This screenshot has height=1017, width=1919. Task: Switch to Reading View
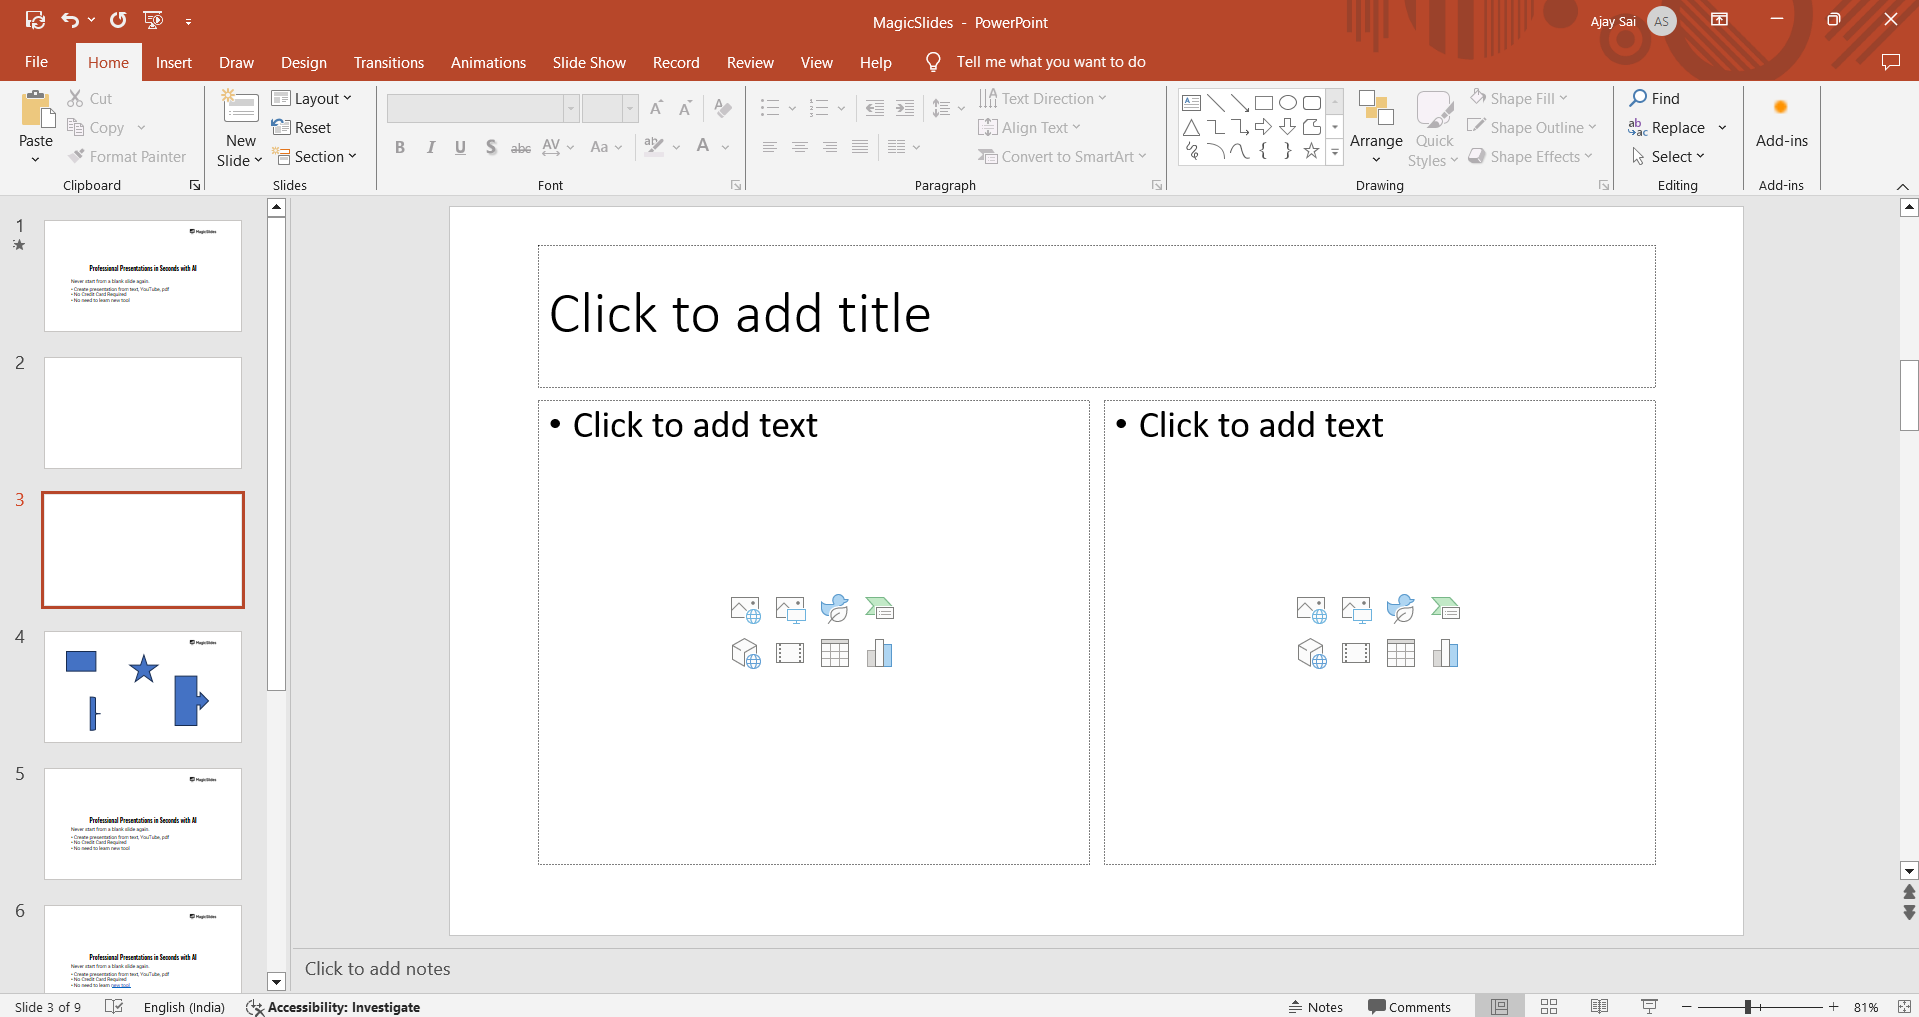pyautogui.click(x=1599, y=1007)
